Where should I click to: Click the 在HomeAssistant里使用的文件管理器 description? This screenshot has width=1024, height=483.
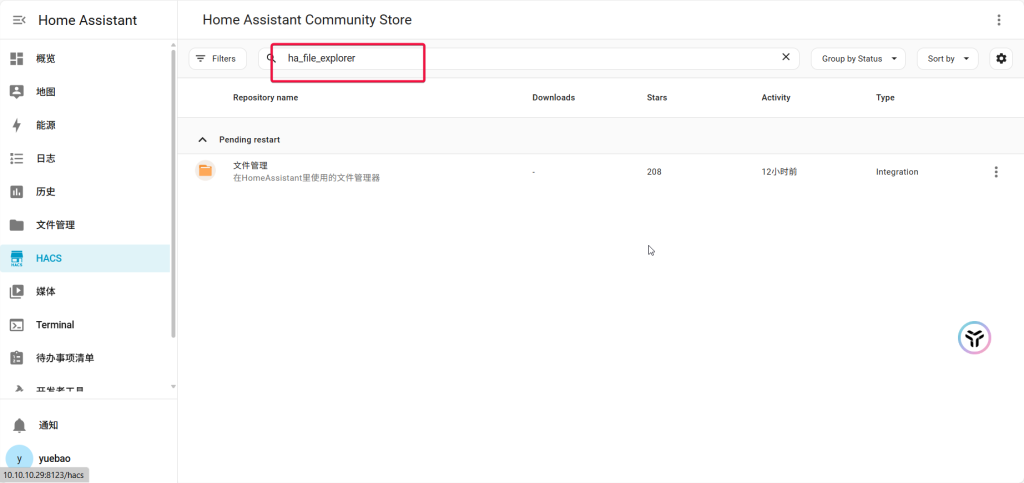point(306,178)
